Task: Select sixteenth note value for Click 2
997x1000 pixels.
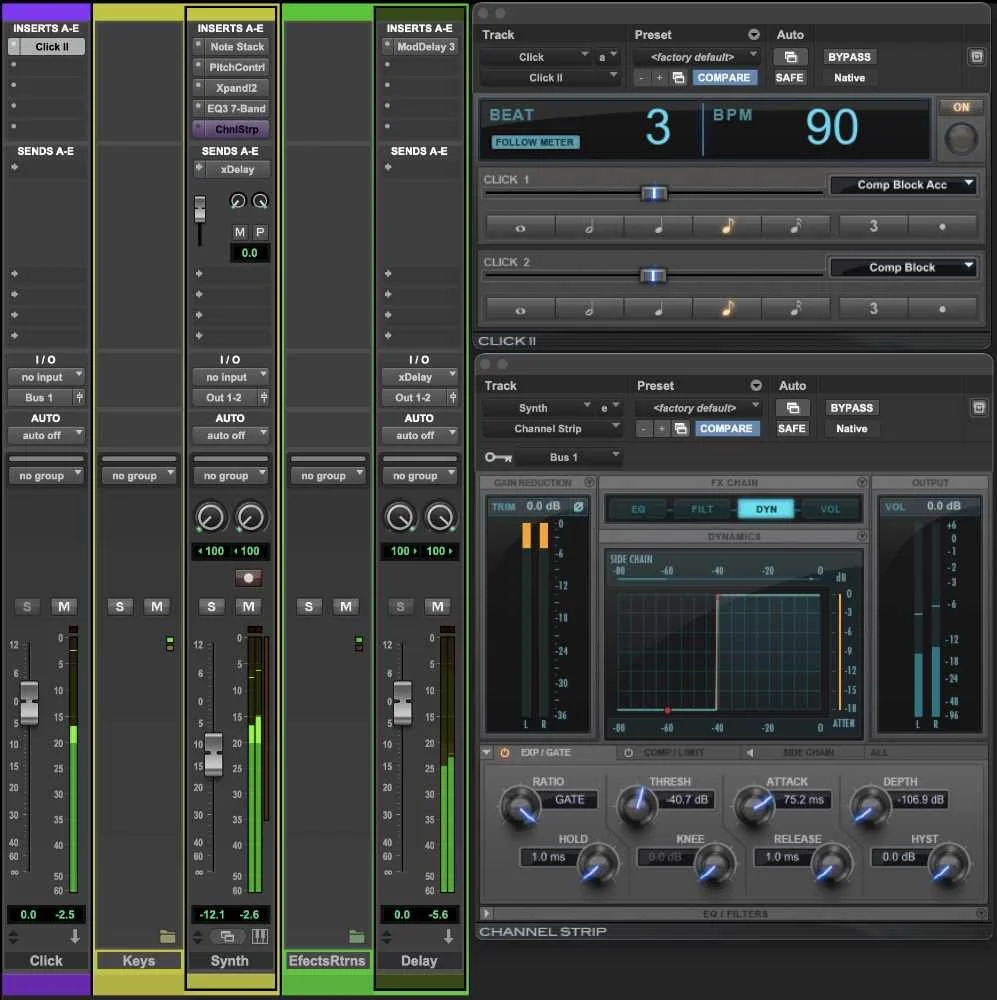Action: coord(796,309)
